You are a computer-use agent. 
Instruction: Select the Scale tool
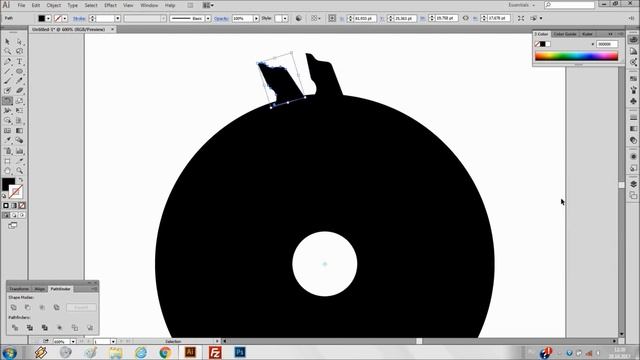click(x=19, y=100)
